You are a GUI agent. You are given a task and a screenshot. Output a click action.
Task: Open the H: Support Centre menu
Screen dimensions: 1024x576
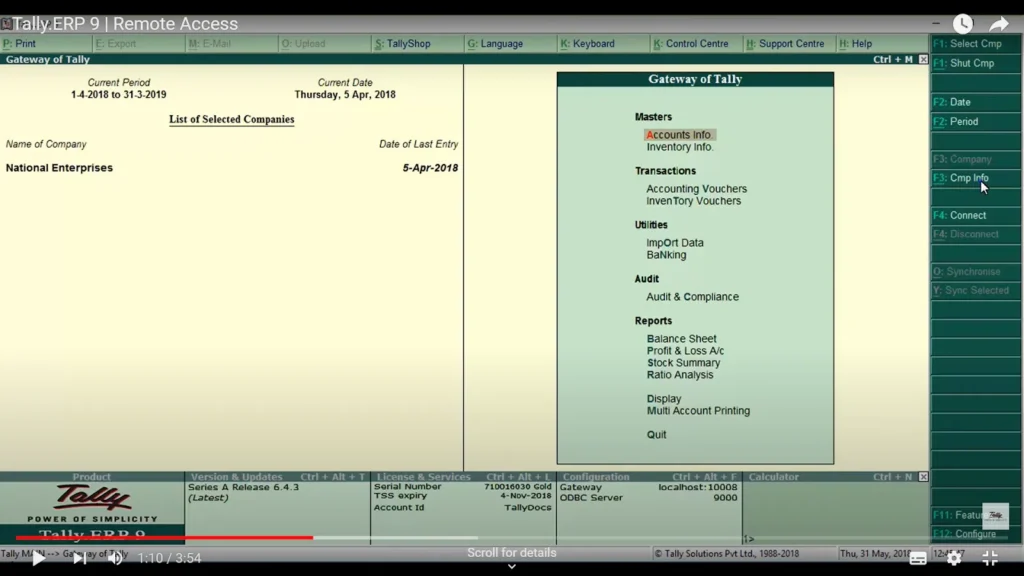(786, 44)
